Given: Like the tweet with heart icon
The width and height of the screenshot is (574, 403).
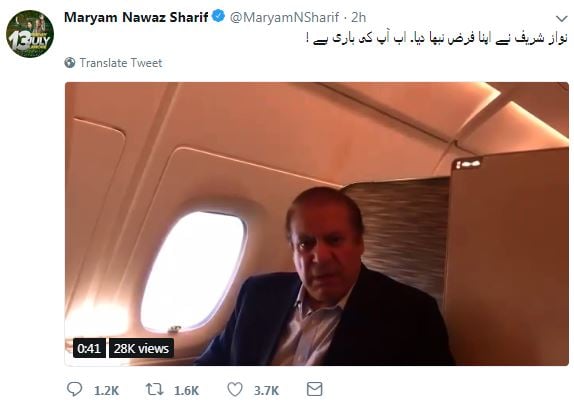Looking at the screenshot, I should click(235, 389).
